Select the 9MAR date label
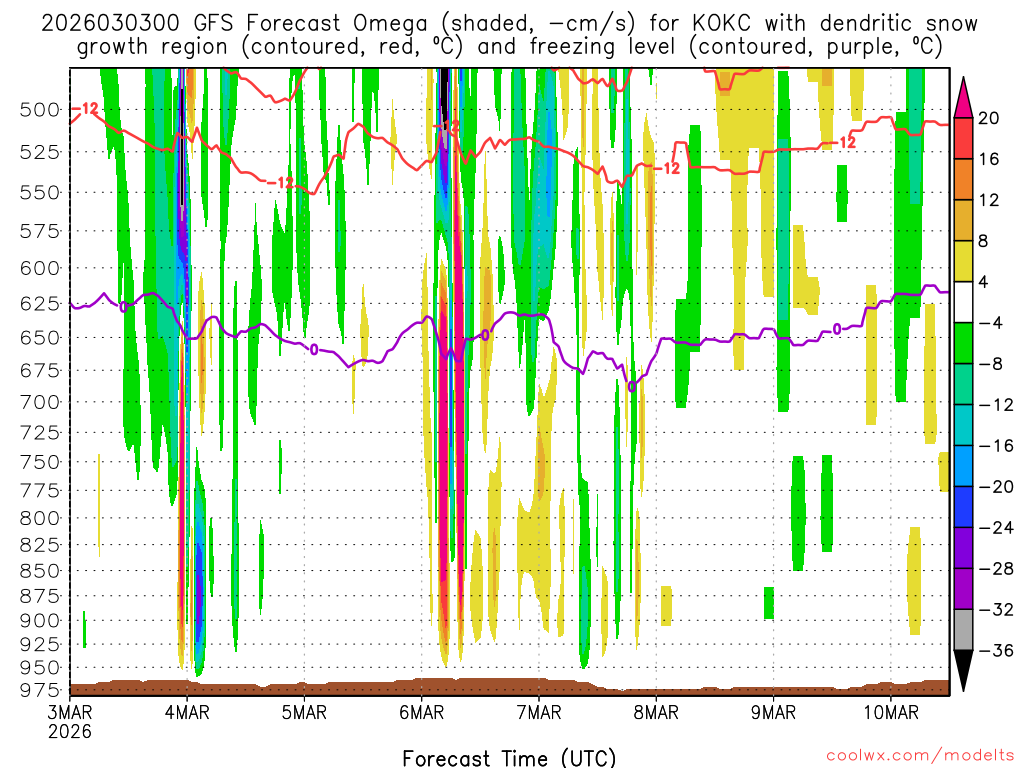The width and height of the screenshot is (1024, 768). pyautogui.click(x=773, y=712)
